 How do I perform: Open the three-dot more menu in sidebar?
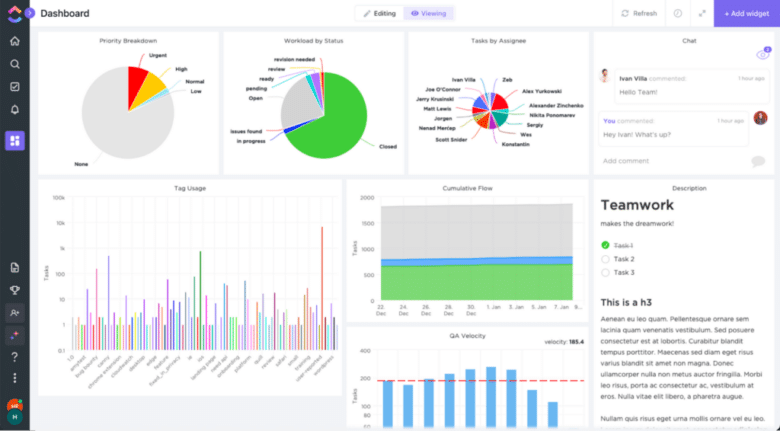pos(14,378)
